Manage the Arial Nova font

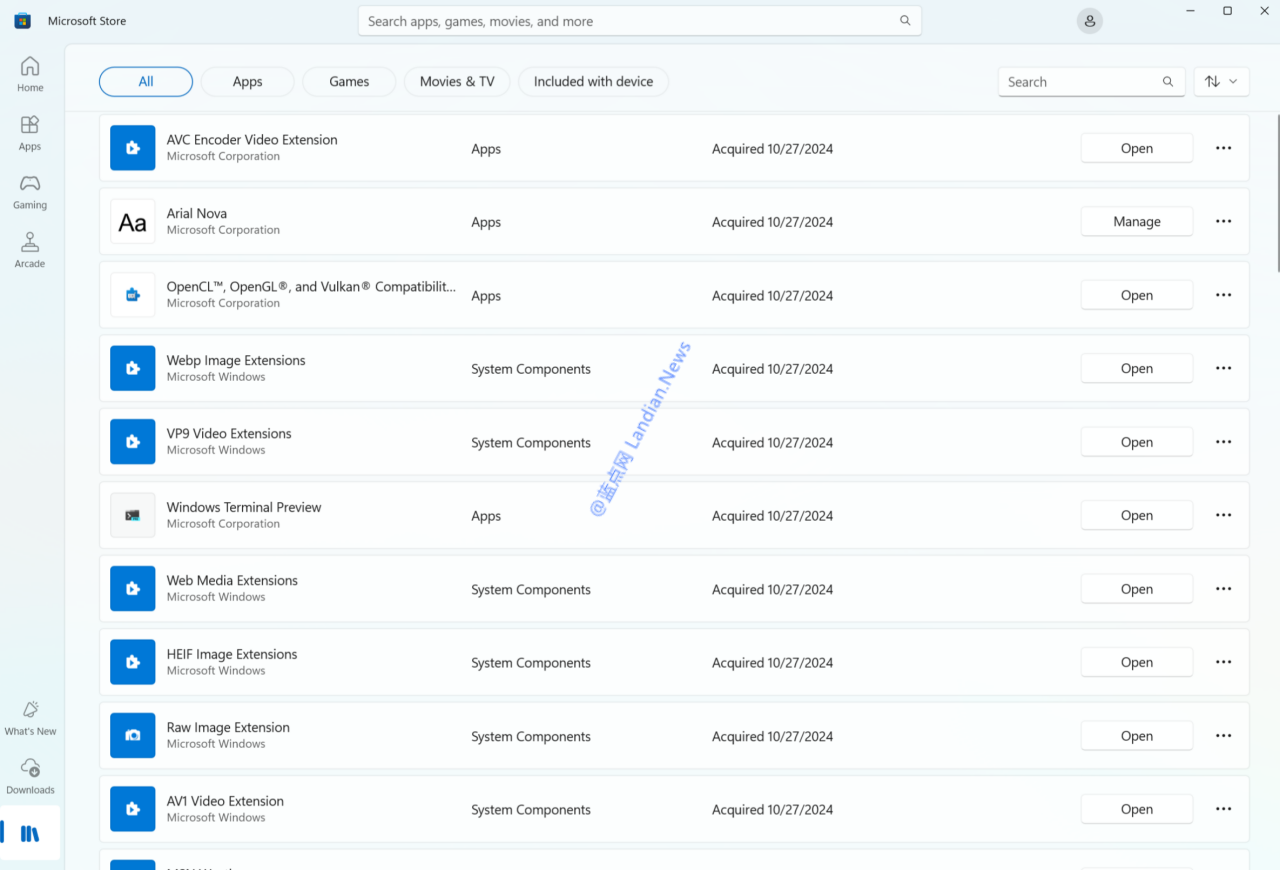tap(1136, 222)
